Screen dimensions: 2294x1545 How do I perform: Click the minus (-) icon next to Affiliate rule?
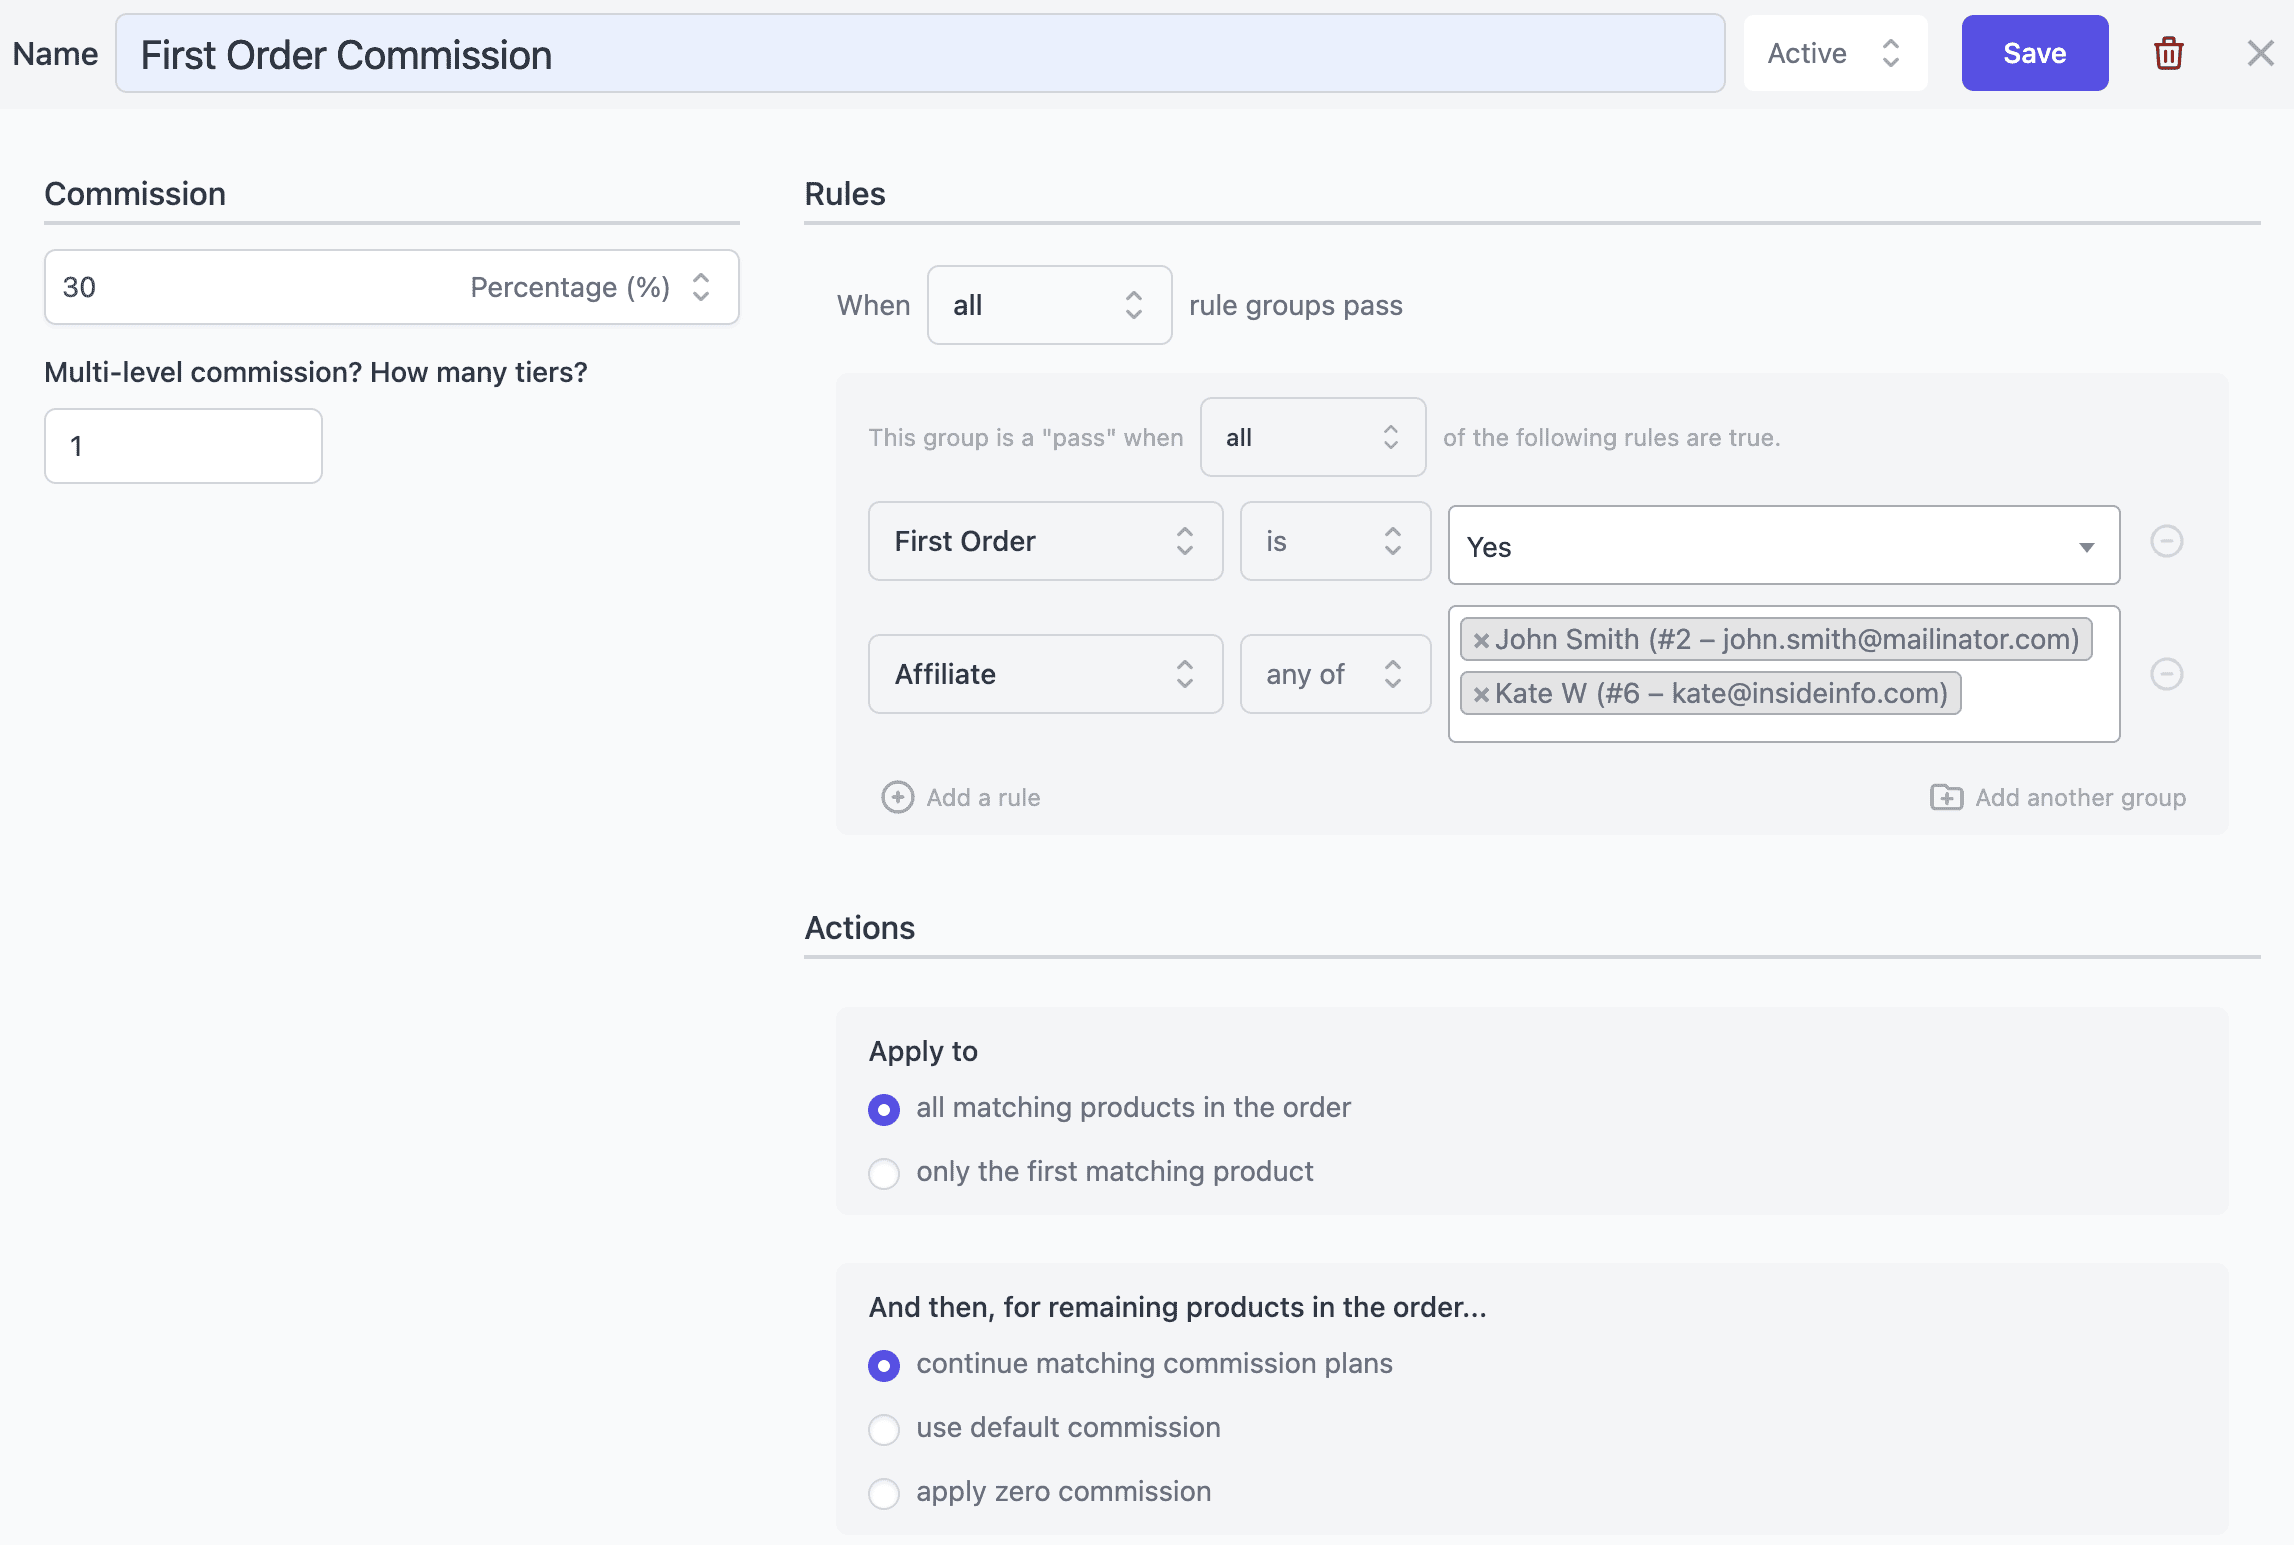tap(2166, 672)
